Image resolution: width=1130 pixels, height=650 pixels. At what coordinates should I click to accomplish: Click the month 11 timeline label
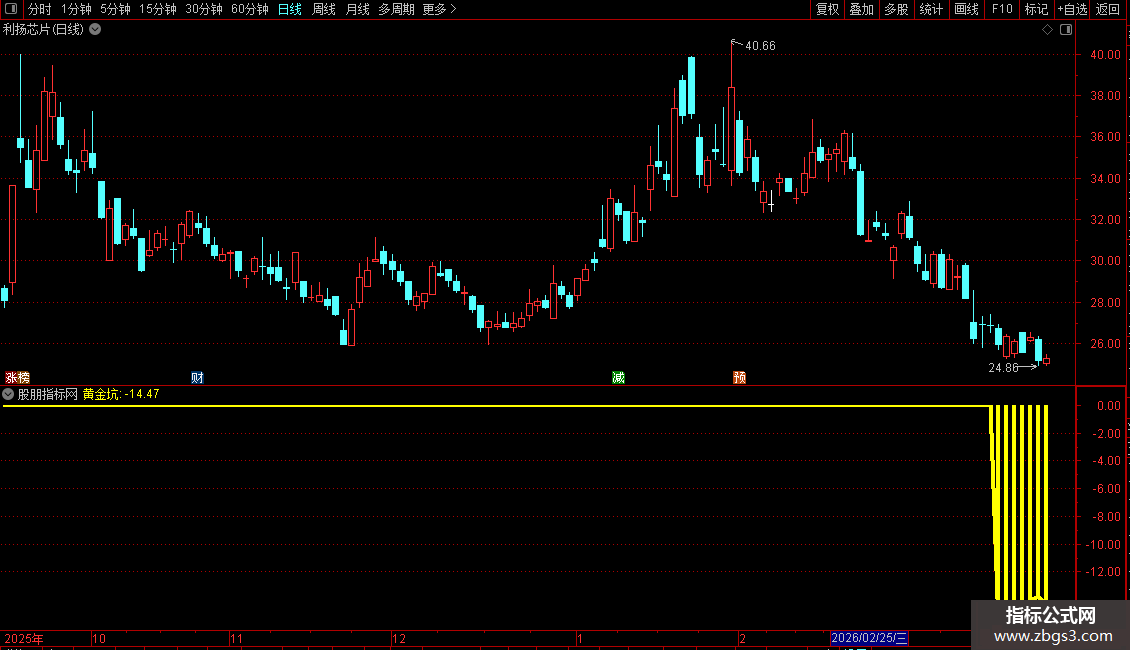coord(236,638)
